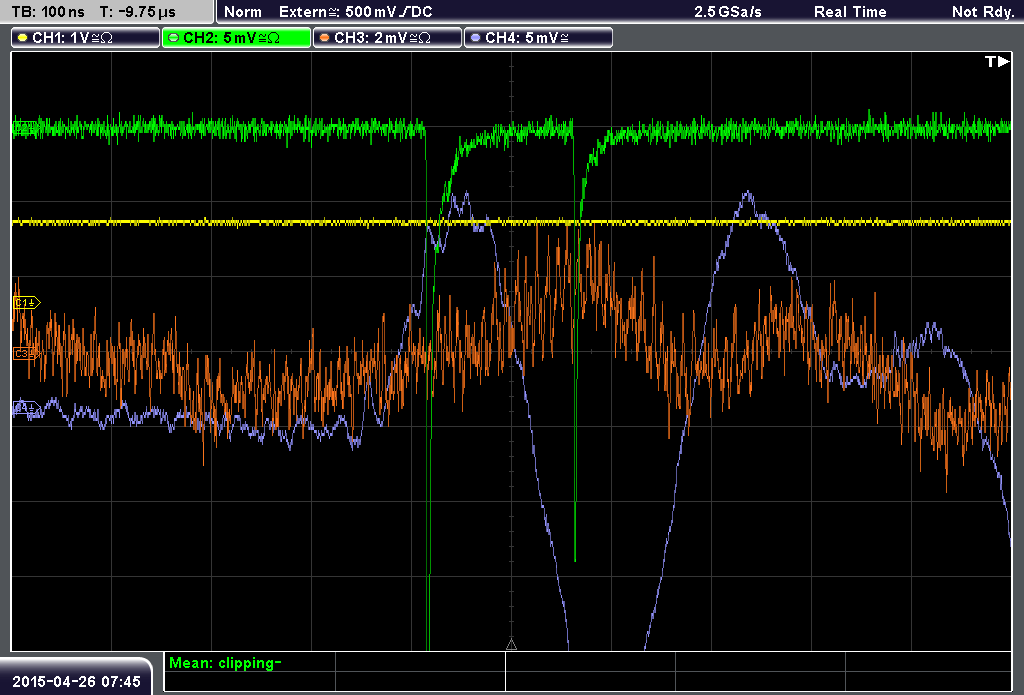Click the T: -9.75 µs trigger offset
This screenshot has width=1024, height=695.
coord(138,12)
